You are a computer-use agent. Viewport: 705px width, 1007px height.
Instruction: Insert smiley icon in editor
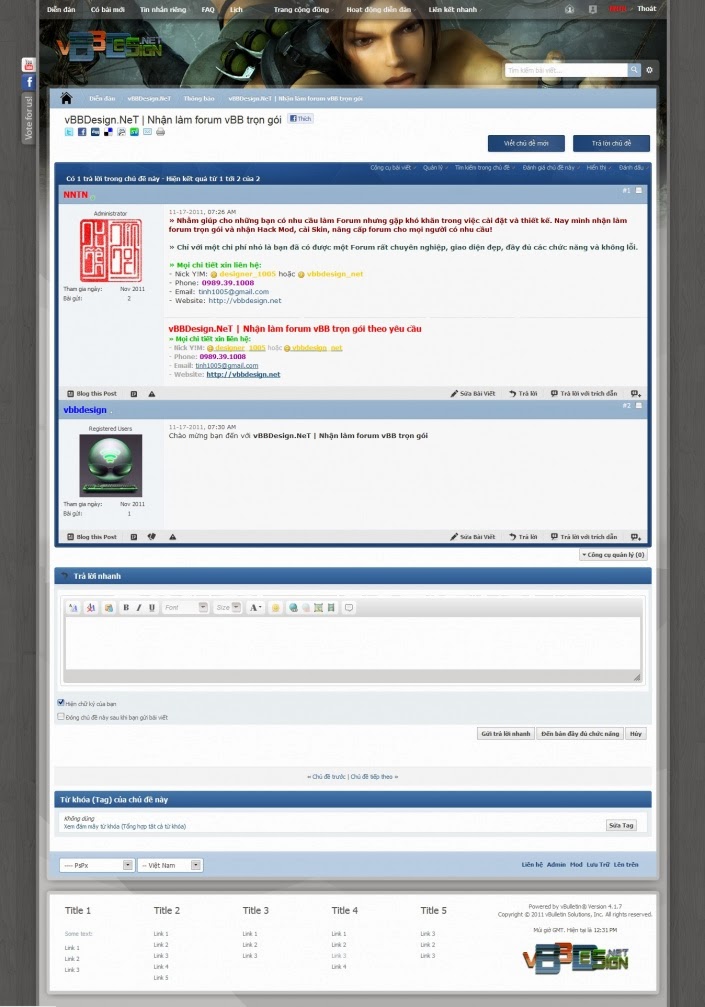[275, 608]
